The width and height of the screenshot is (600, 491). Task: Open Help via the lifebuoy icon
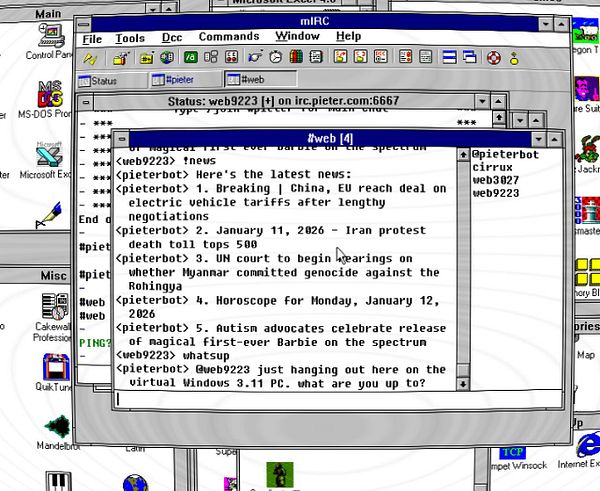(x=494, y=58)
